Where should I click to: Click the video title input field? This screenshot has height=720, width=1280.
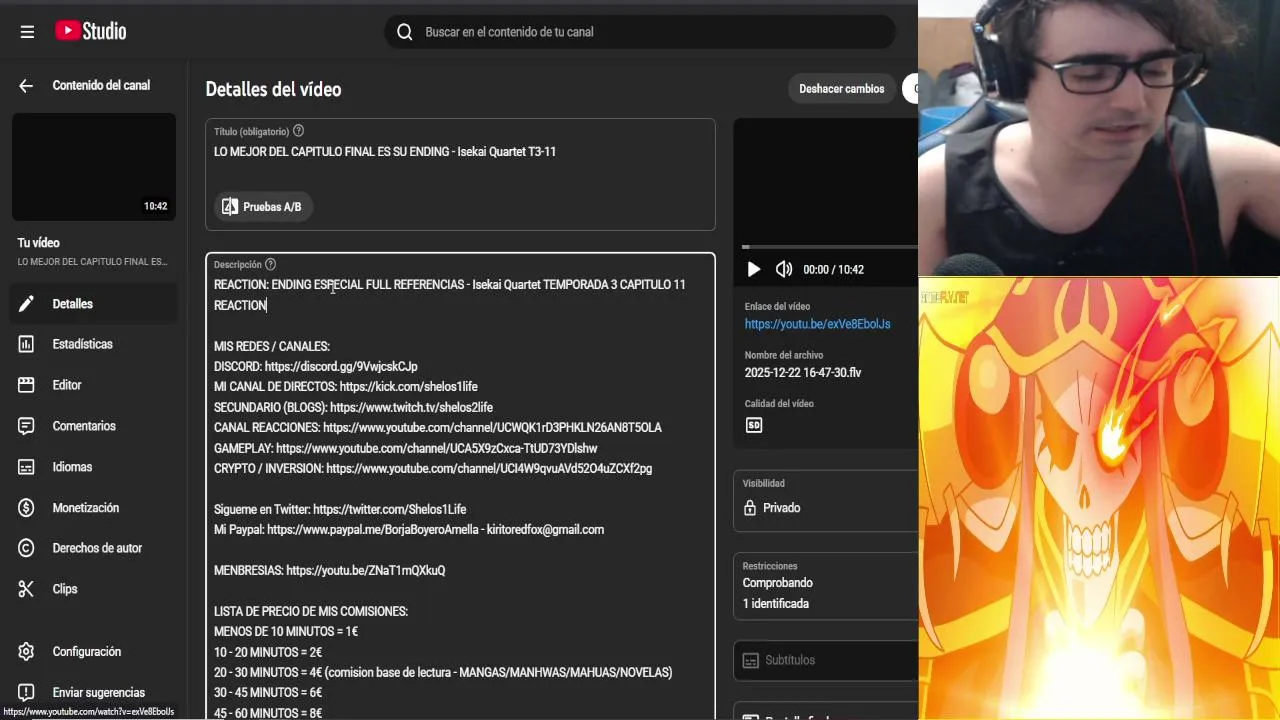460,152
